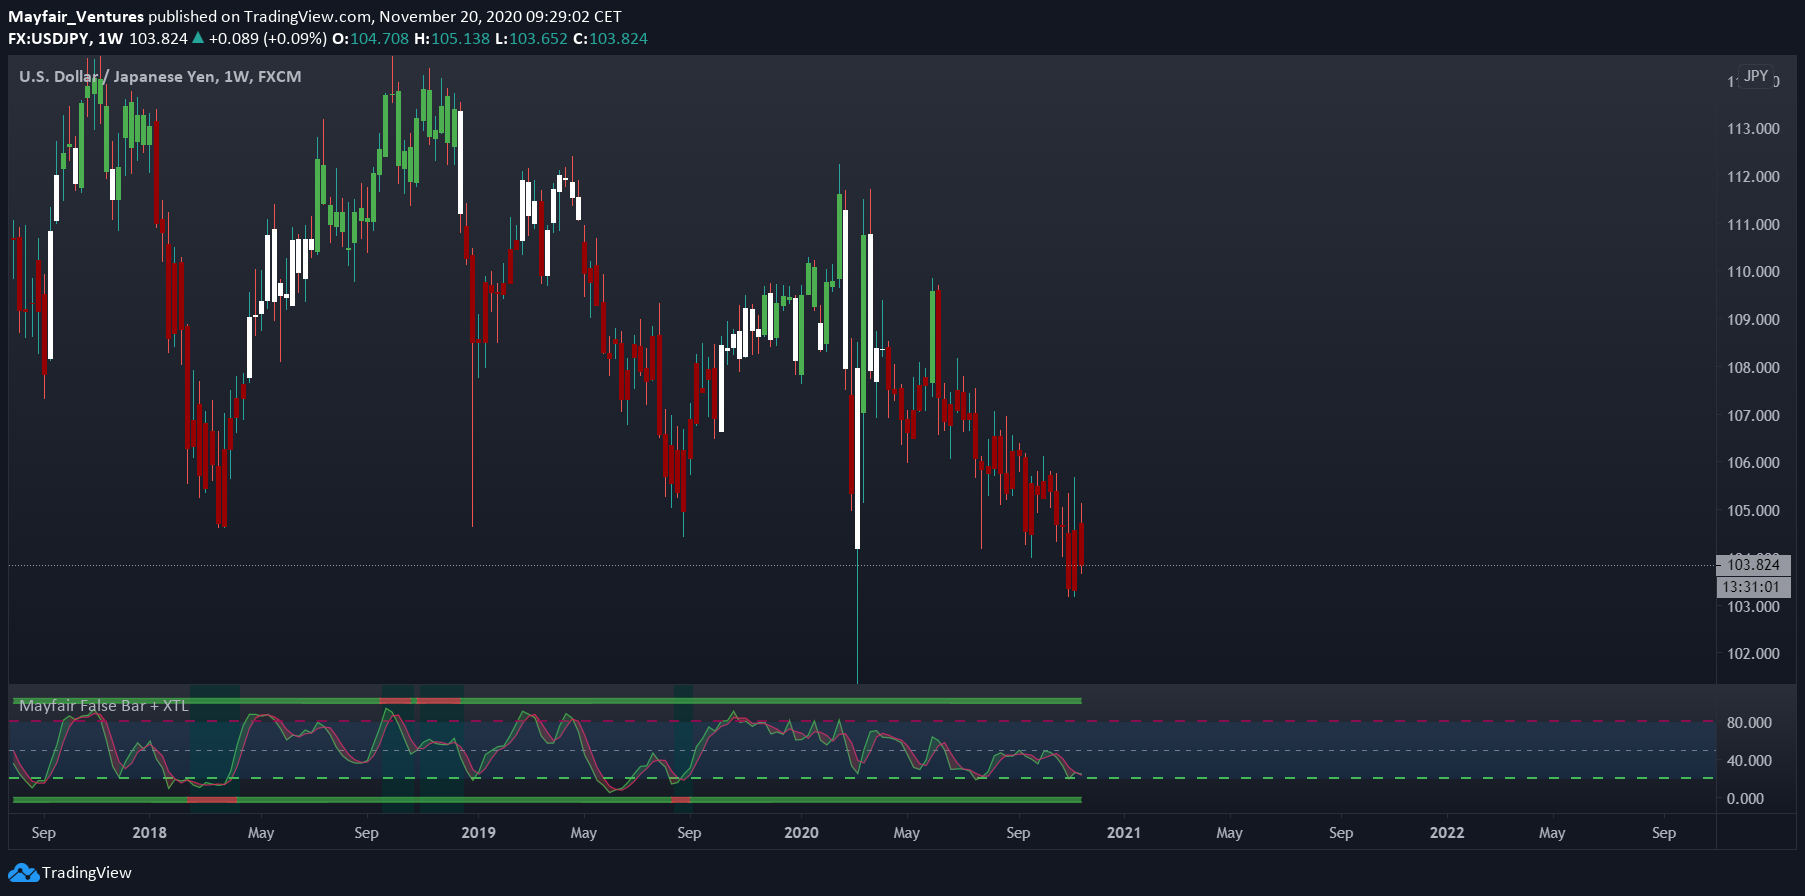Click the 105.000 price axis level

(1753, 511)
